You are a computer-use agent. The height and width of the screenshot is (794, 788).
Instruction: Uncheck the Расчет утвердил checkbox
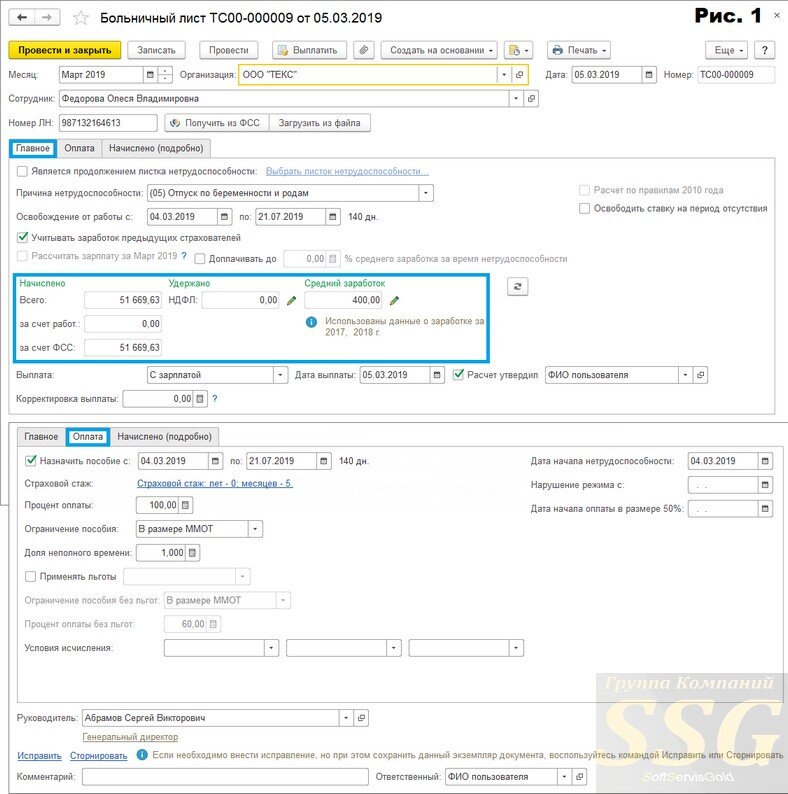458,375
